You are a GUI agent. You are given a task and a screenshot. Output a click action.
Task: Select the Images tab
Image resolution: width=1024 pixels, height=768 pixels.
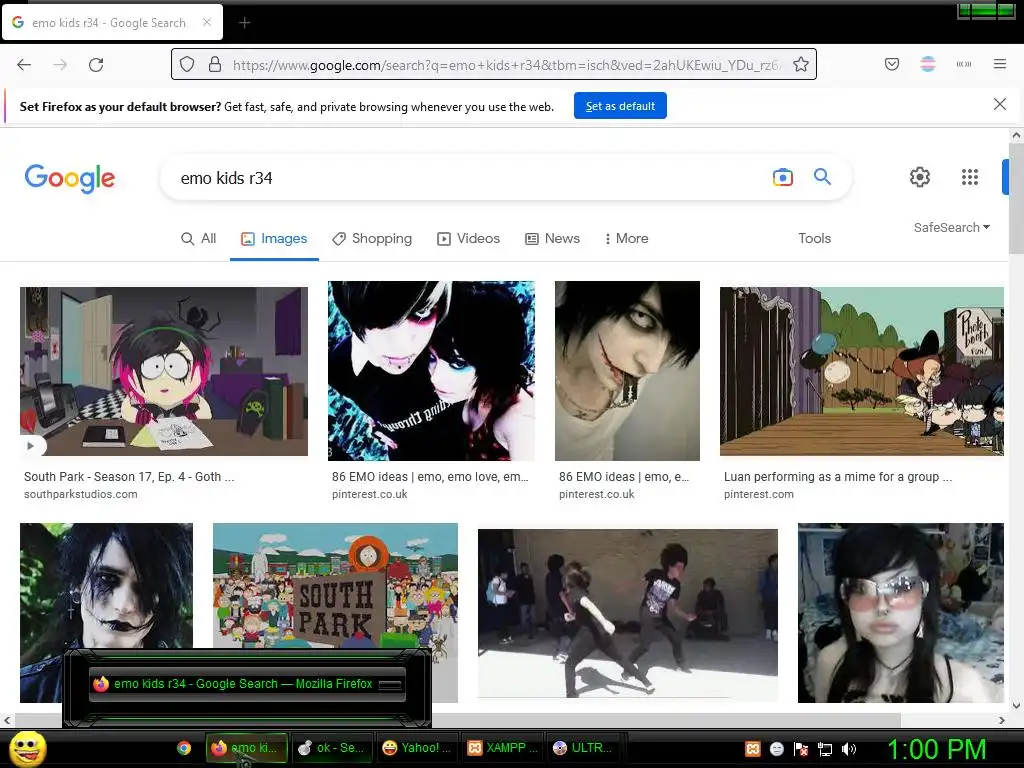click(x=274, y=238)
